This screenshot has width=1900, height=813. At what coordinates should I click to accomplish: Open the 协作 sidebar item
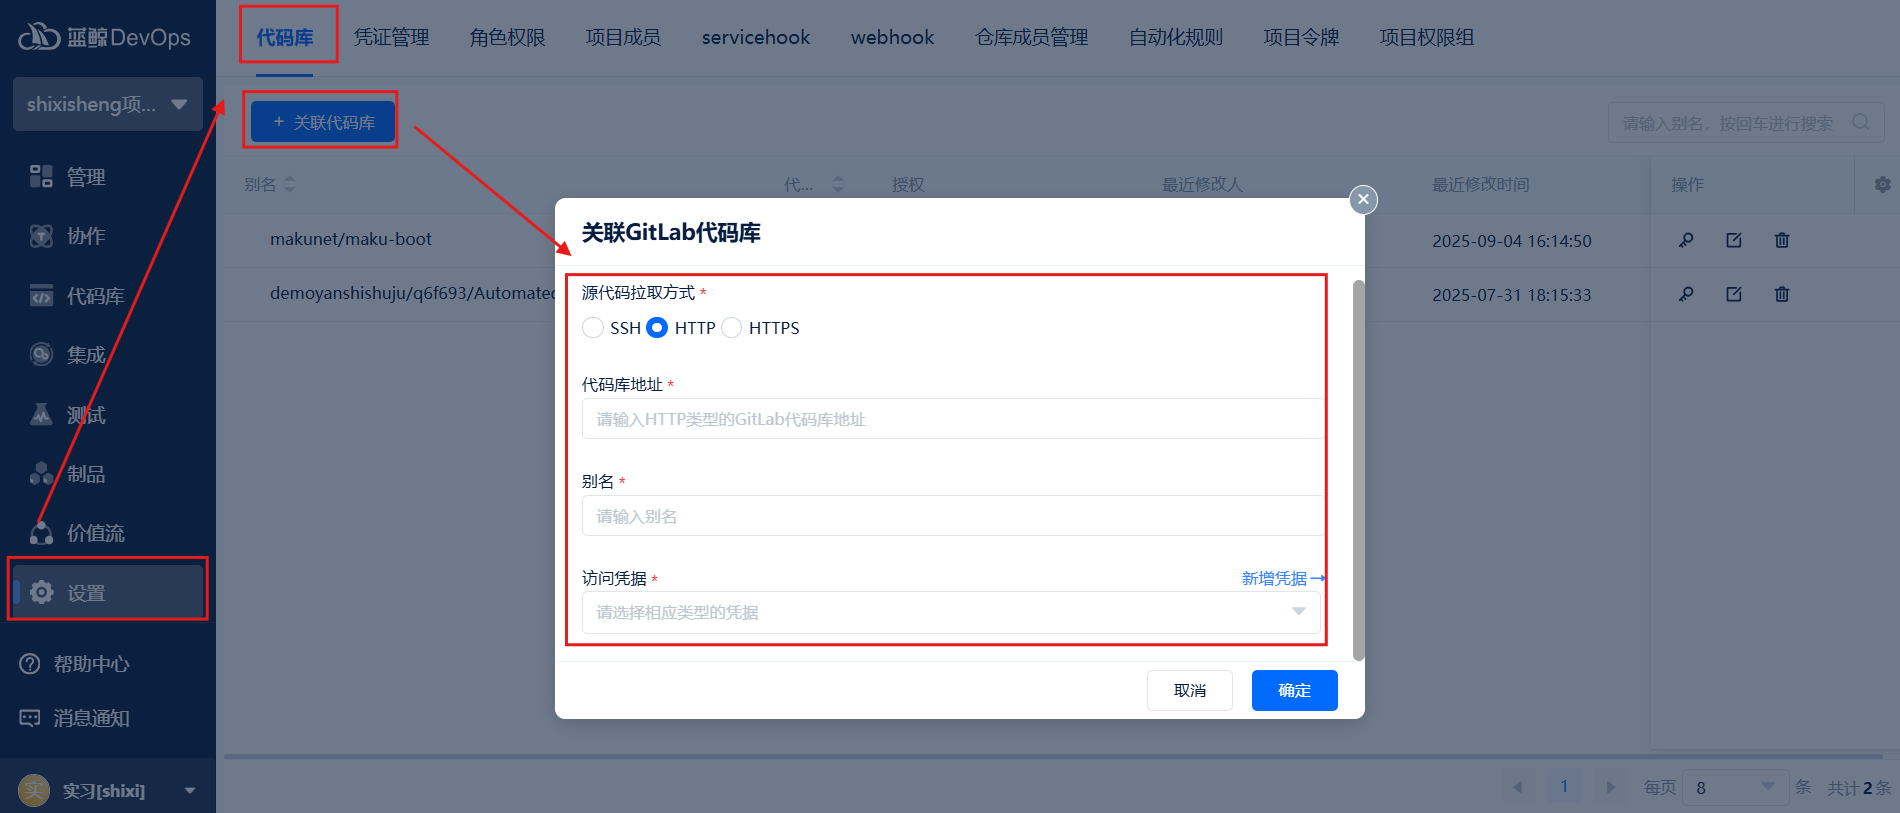[x=68, y=236]
